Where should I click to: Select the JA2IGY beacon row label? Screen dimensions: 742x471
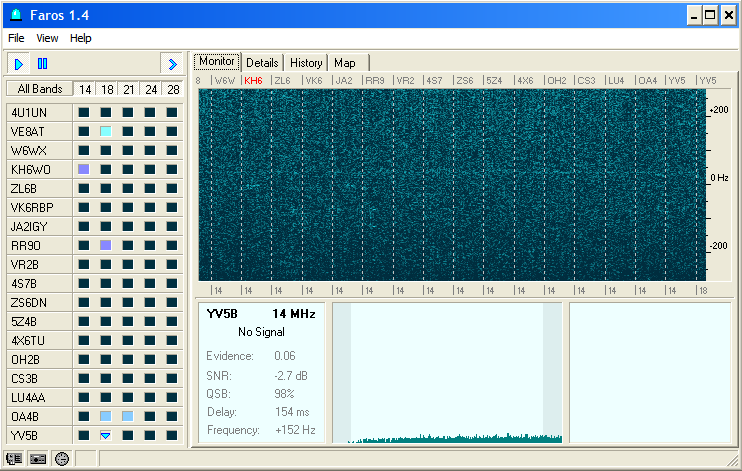40,226
